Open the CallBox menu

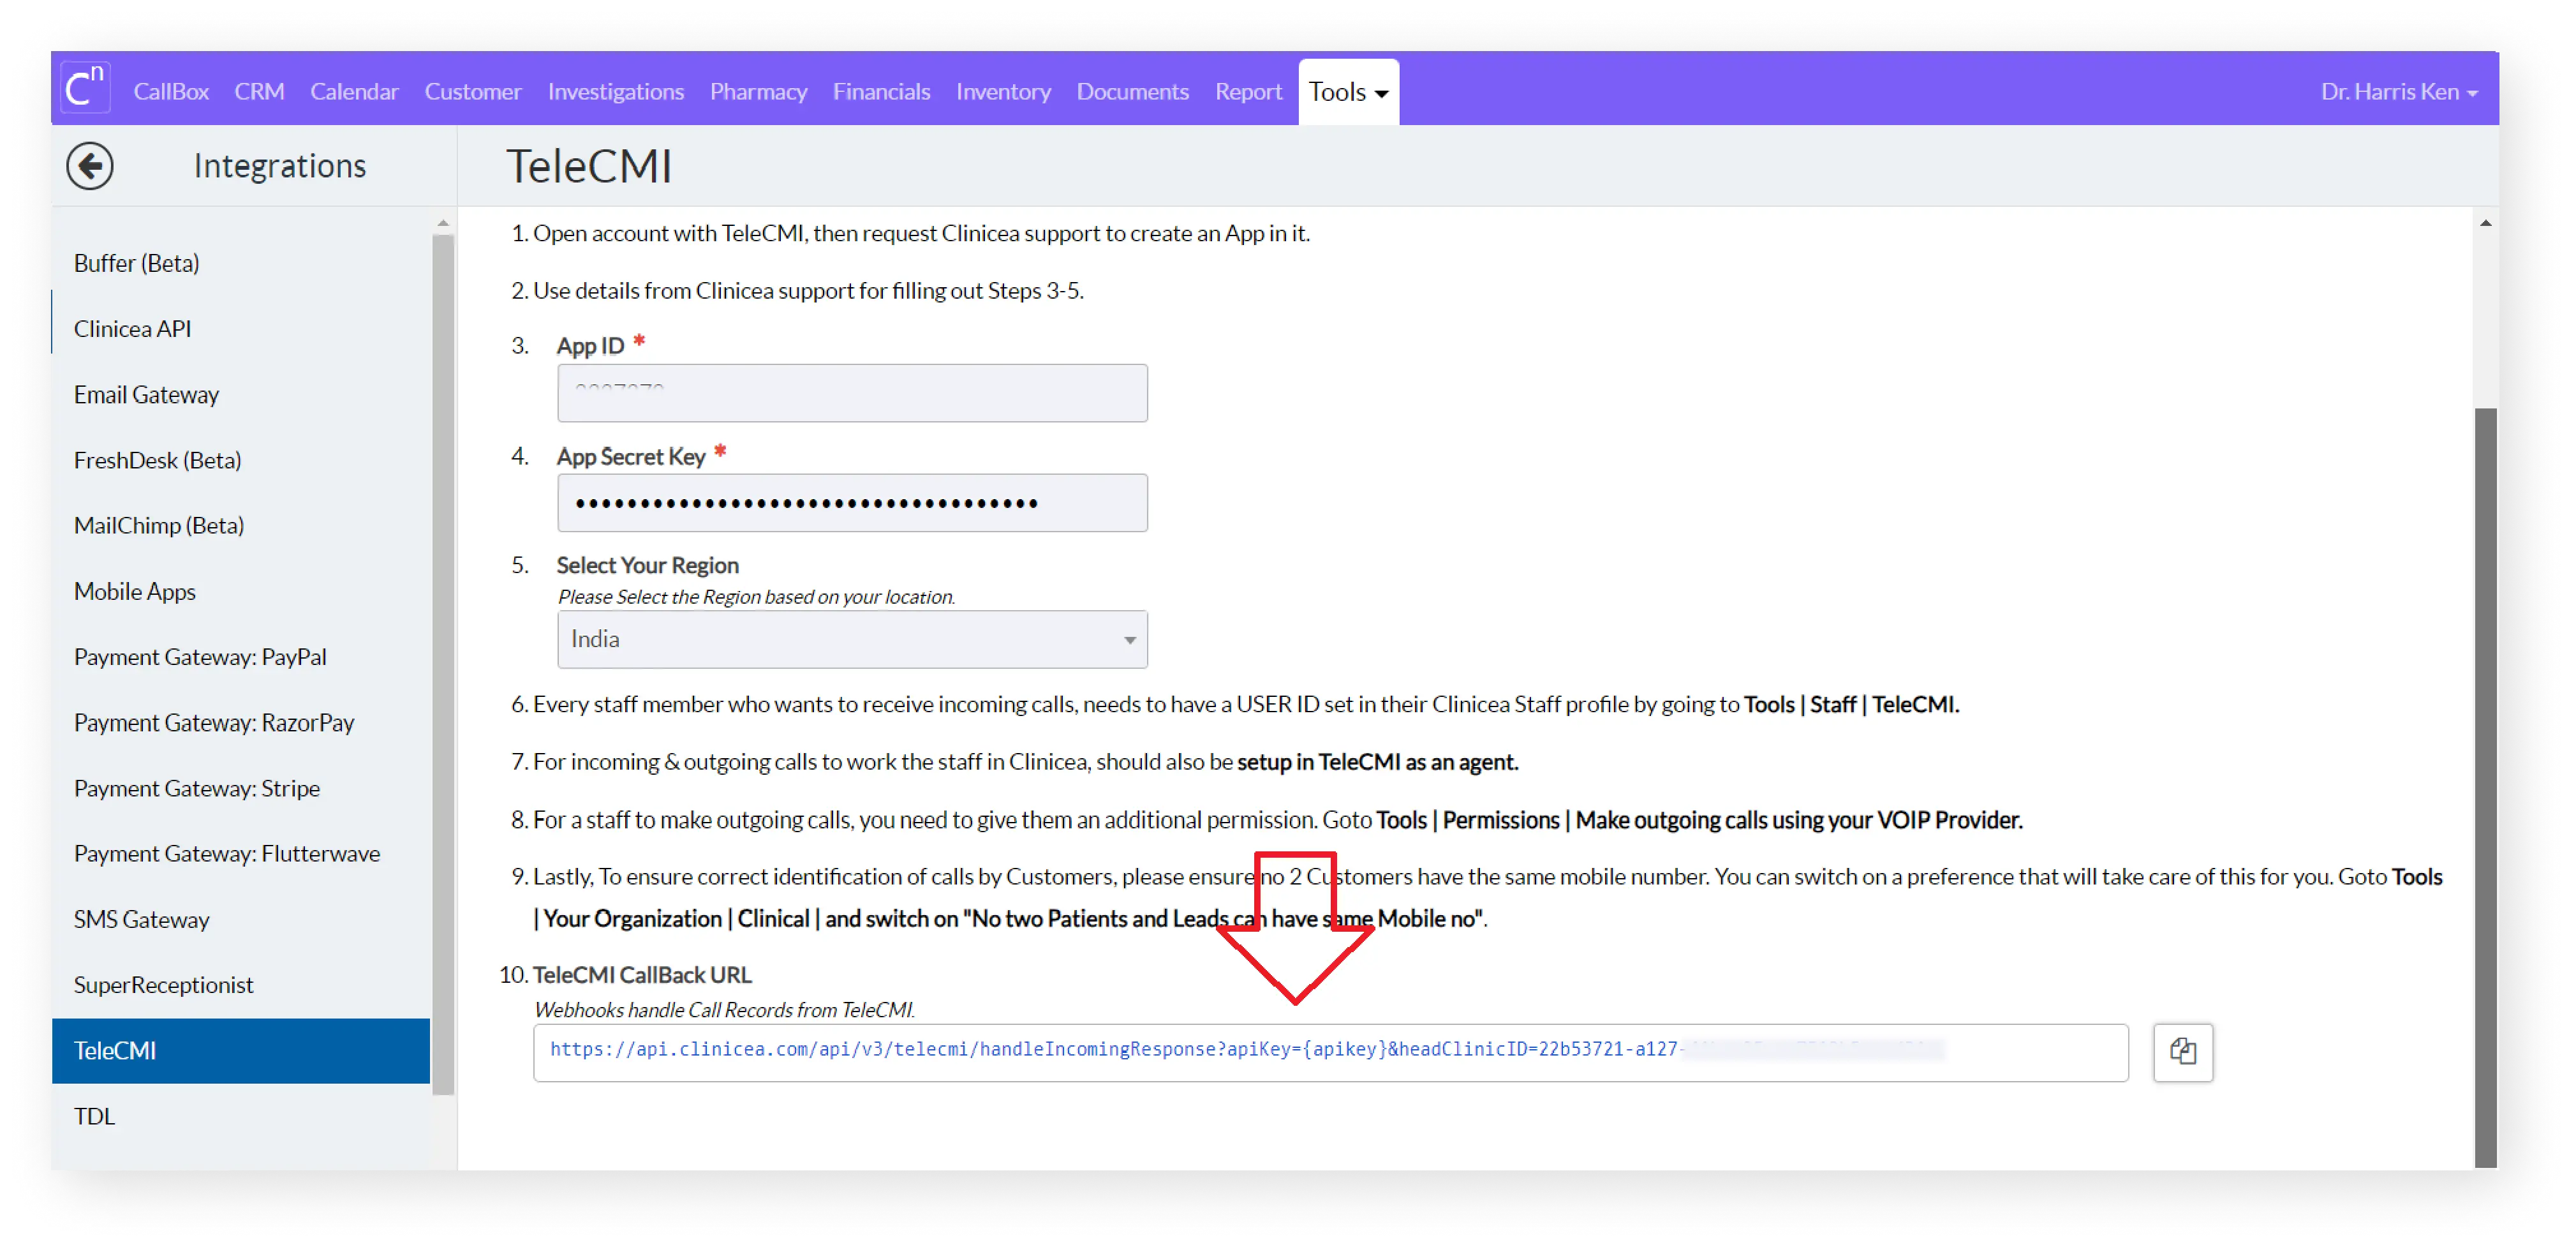[x=171, y=91]
